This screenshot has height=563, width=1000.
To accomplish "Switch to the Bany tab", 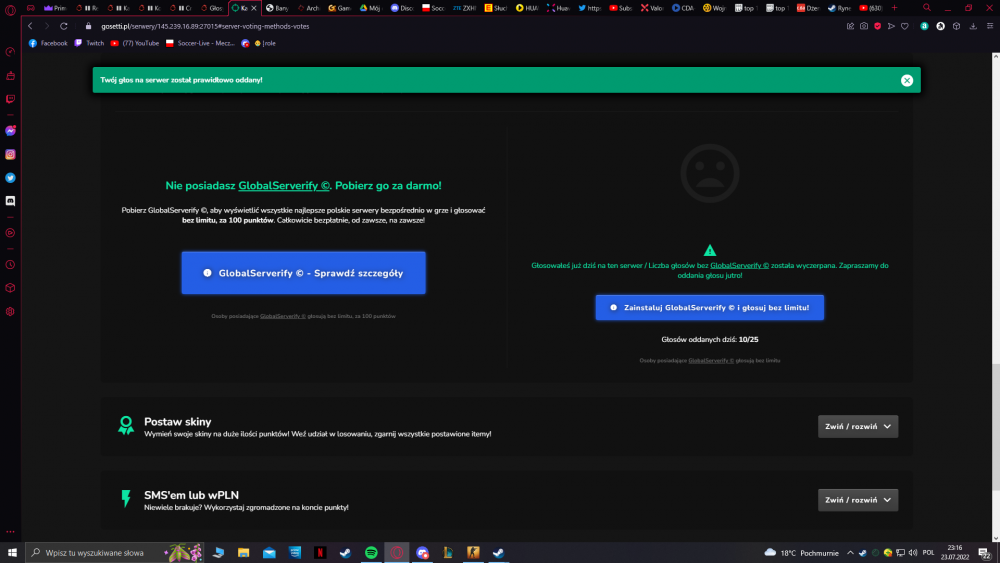I will [x=277, y=8].
